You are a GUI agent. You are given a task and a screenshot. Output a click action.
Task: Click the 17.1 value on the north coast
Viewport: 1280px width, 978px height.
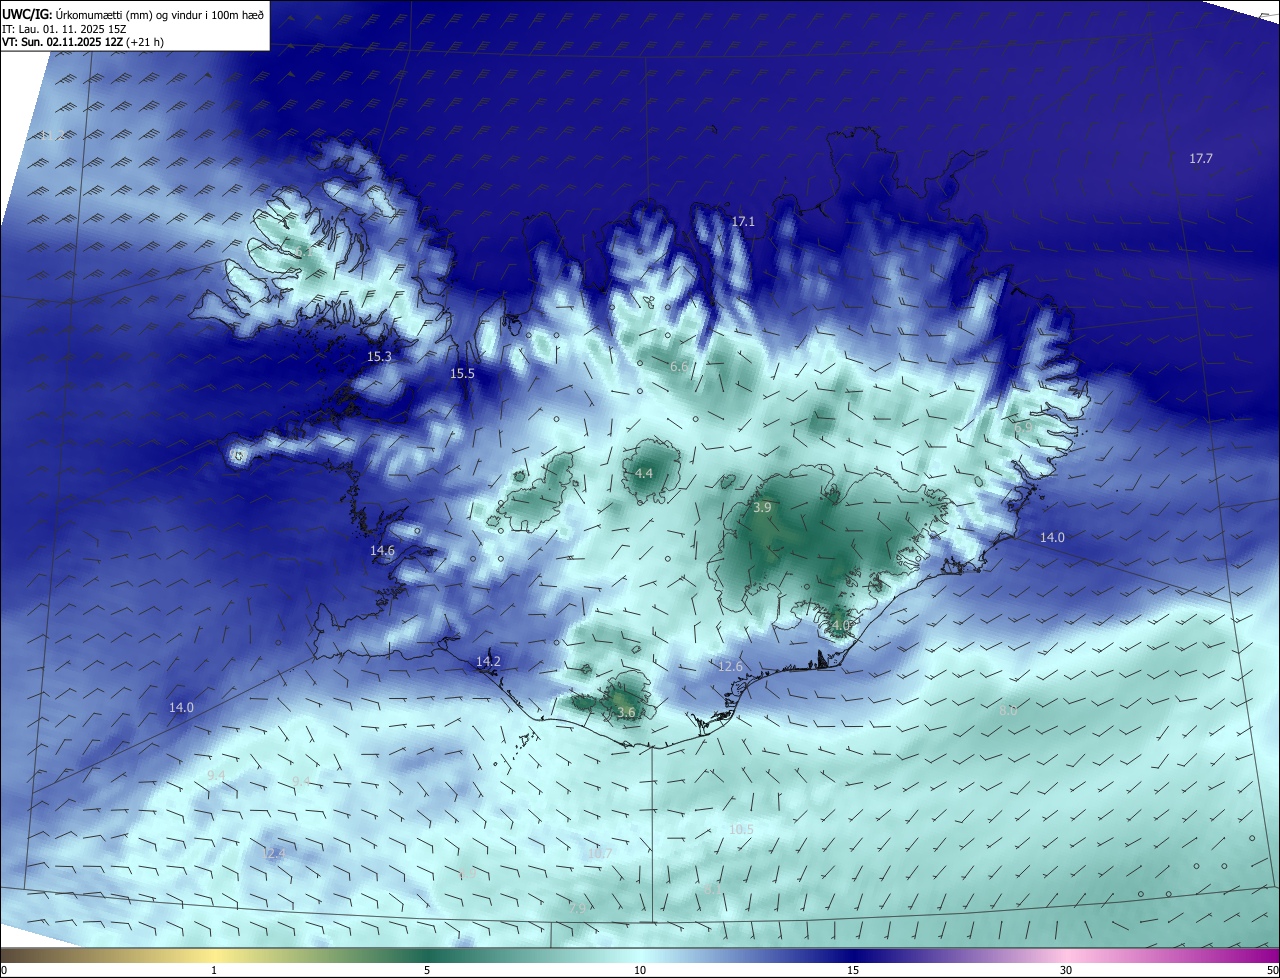click(743, 221)
